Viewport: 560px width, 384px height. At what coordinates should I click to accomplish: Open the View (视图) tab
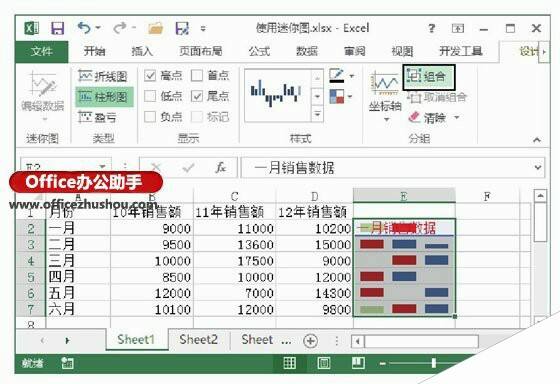coord(402,51)
